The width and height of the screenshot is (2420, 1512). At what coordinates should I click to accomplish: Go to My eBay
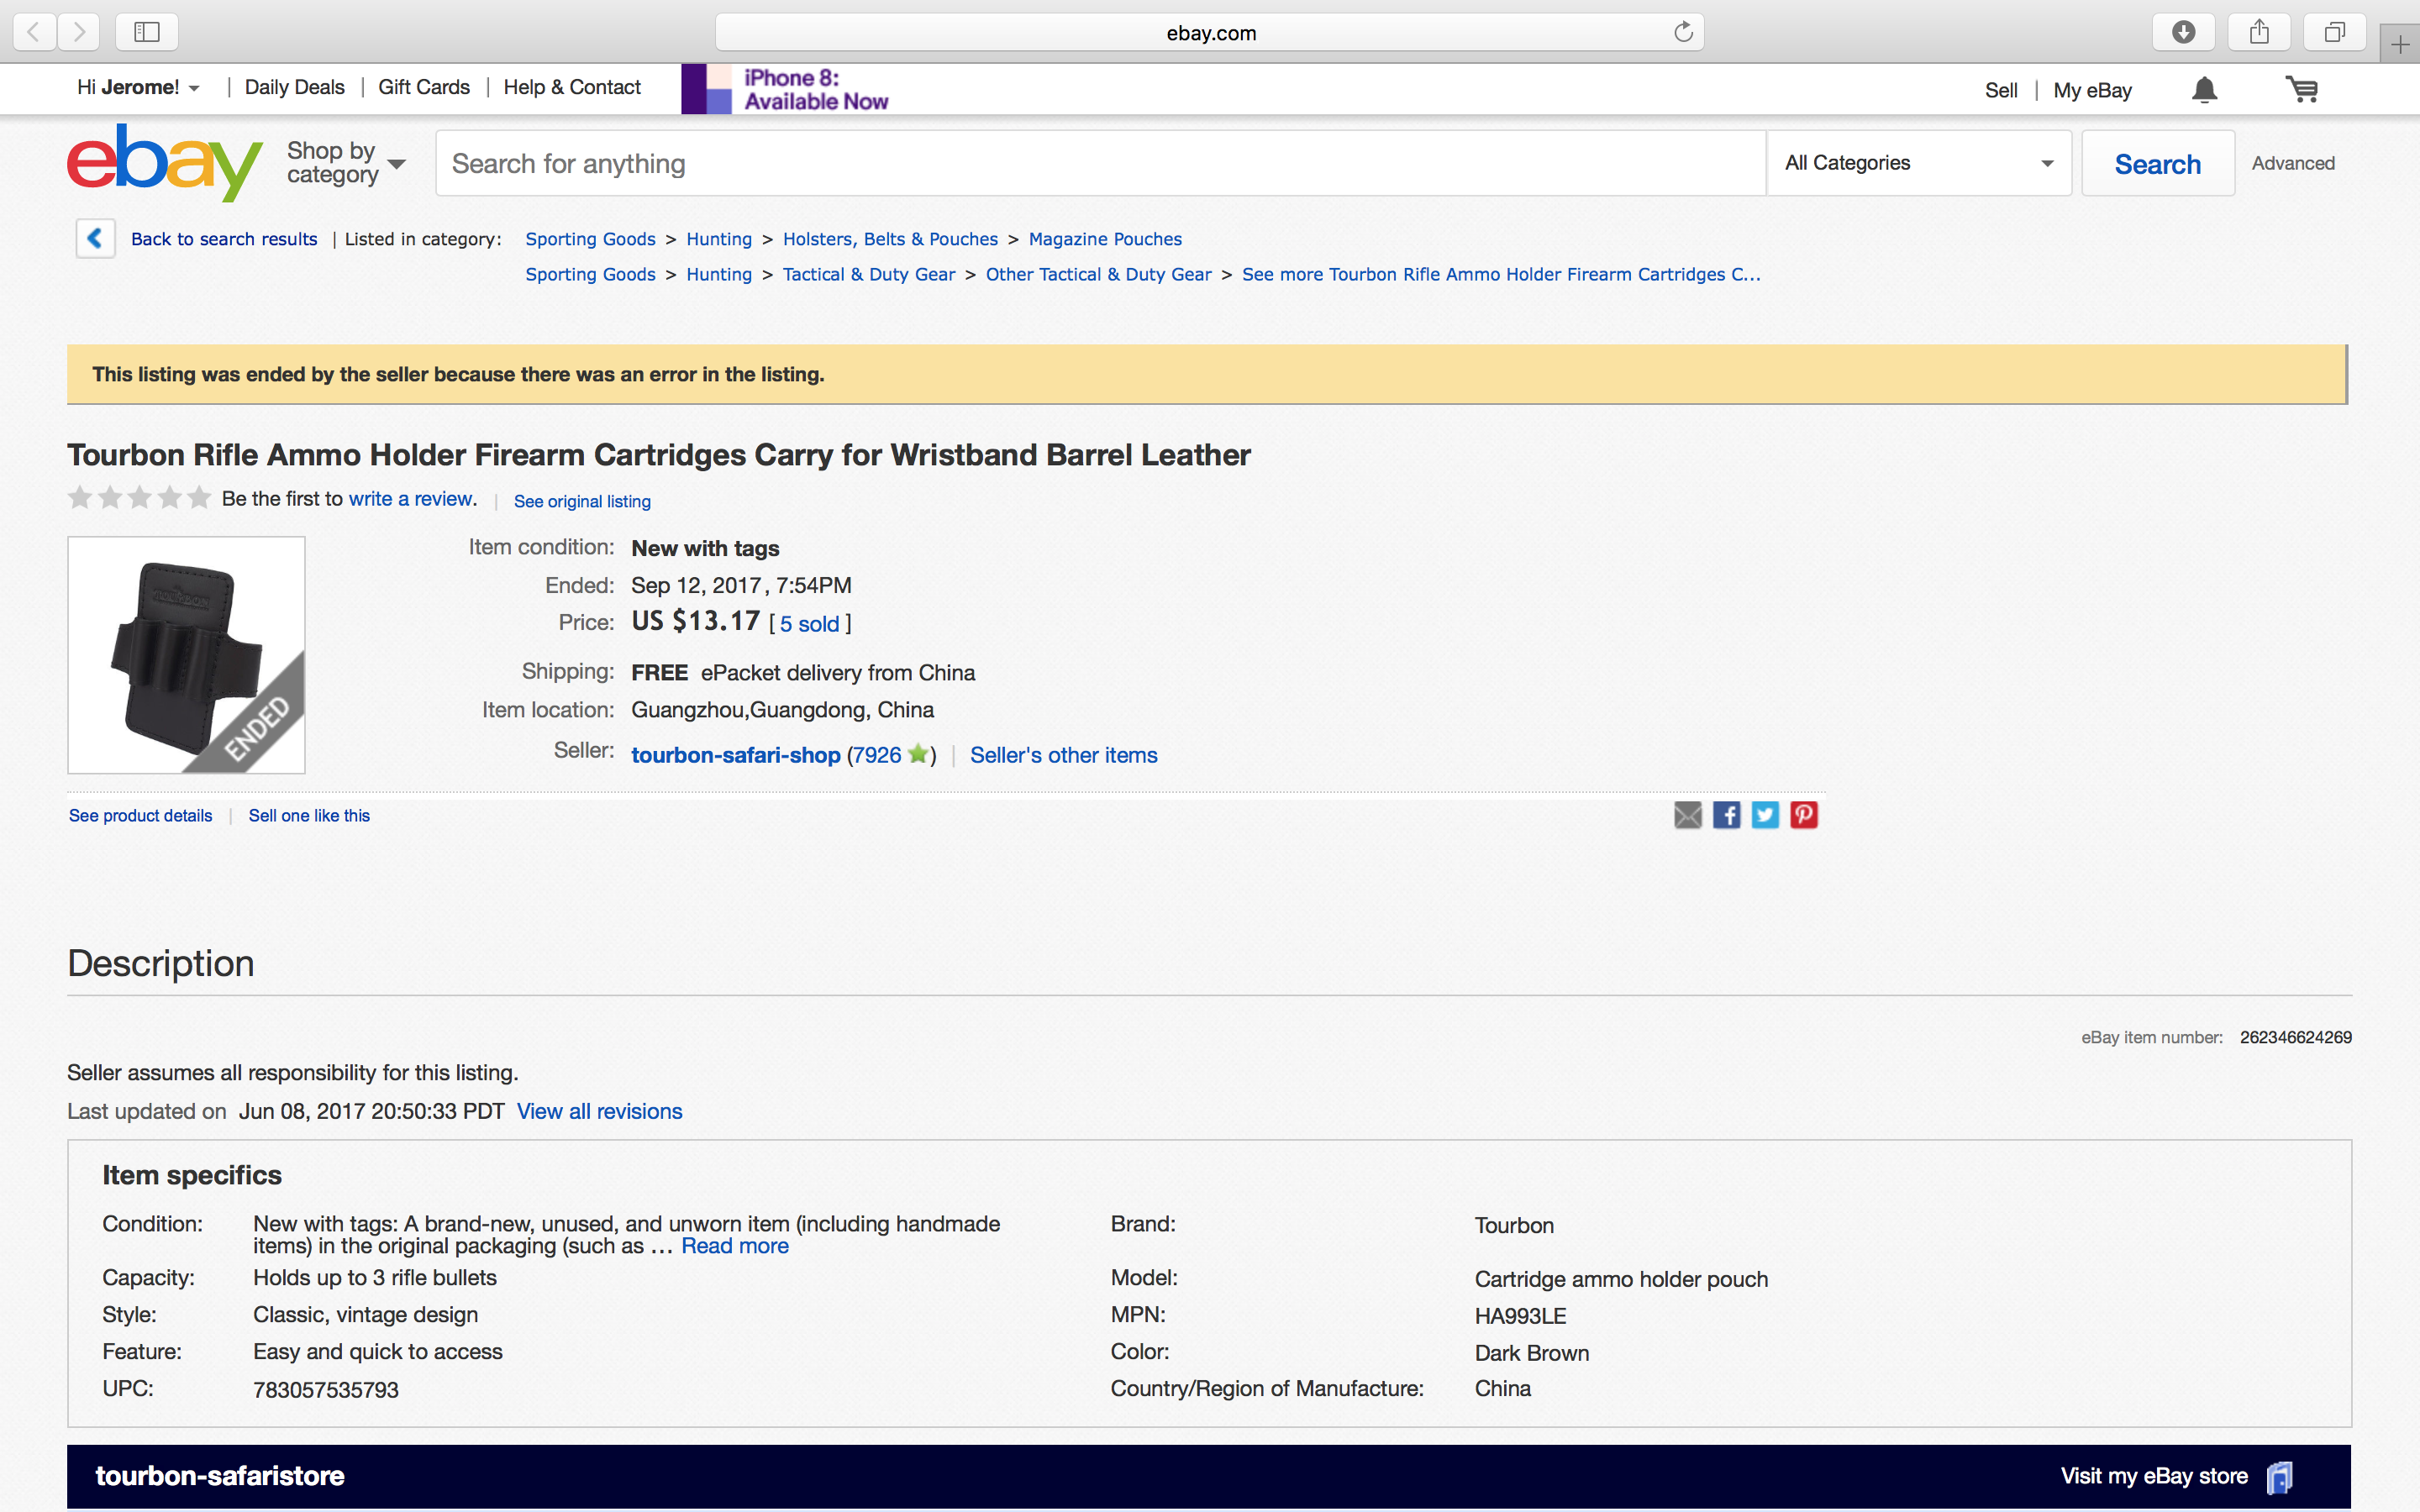pyautogui.click(x=2092, y=90)
